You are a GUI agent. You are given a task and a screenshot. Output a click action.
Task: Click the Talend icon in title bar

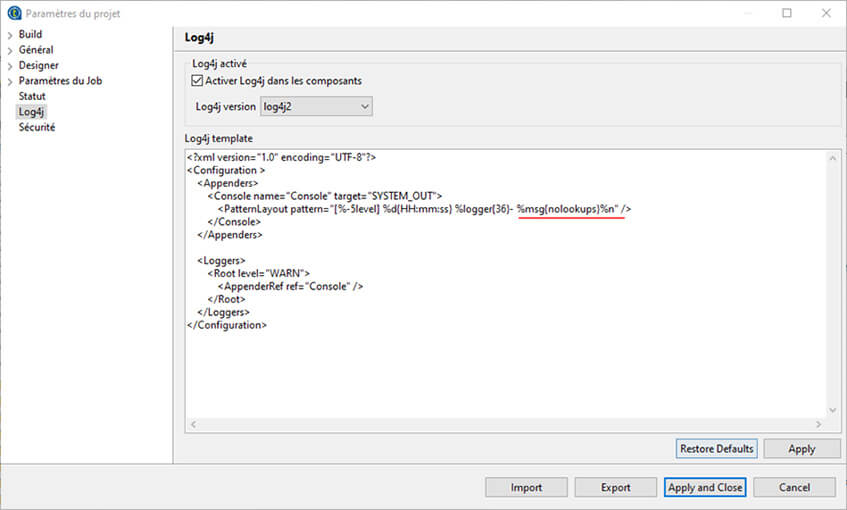14,13
